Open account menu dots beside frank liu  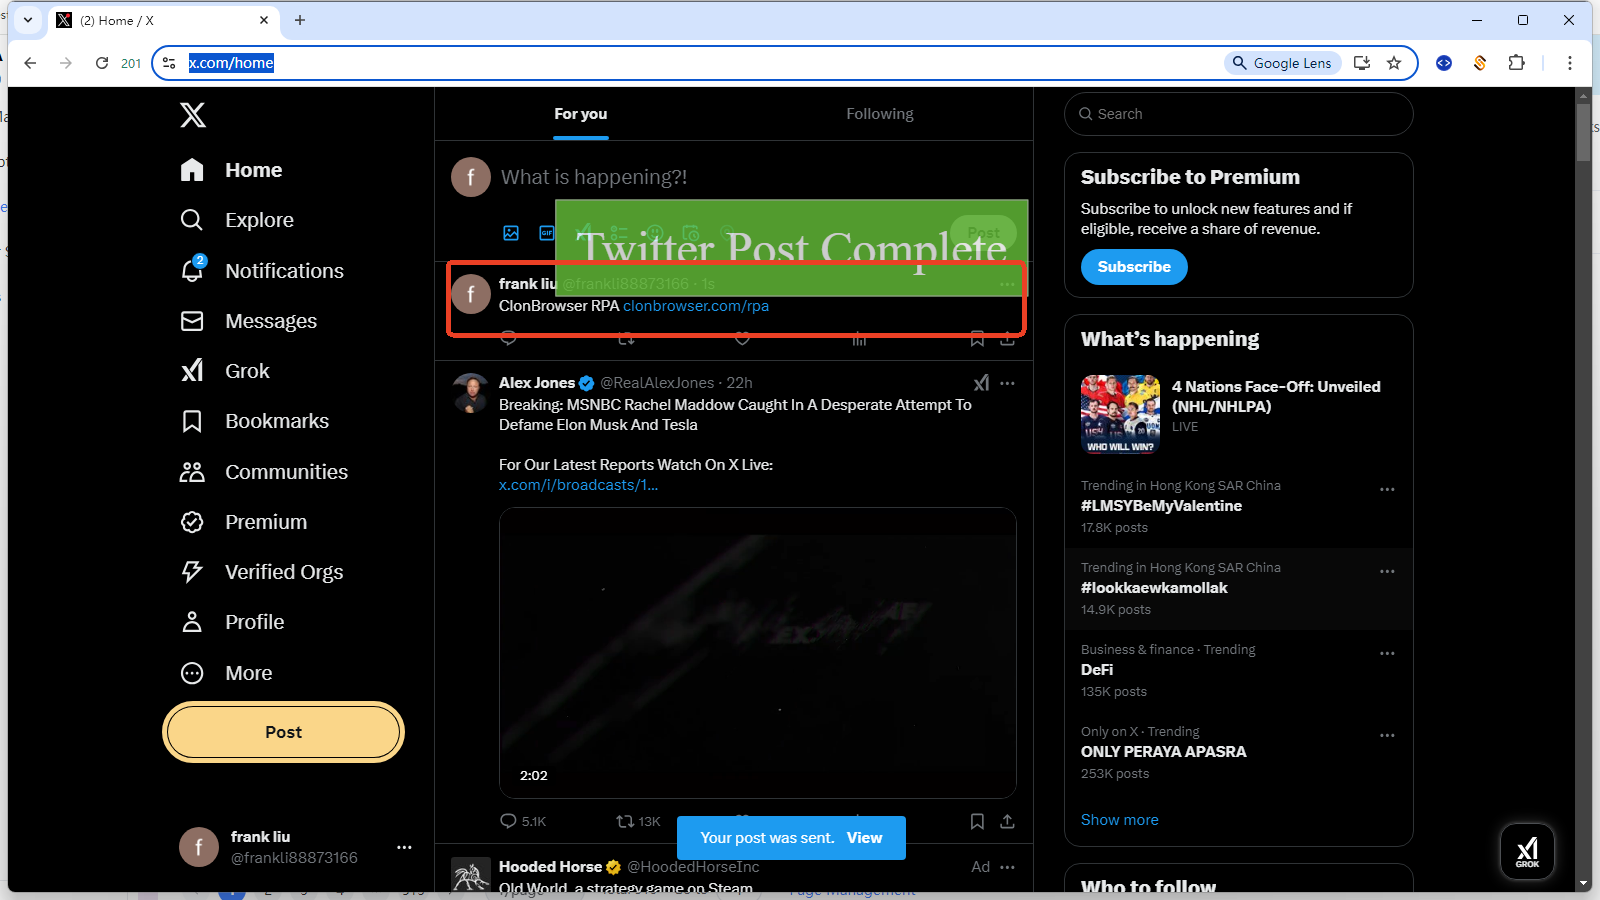404,847
